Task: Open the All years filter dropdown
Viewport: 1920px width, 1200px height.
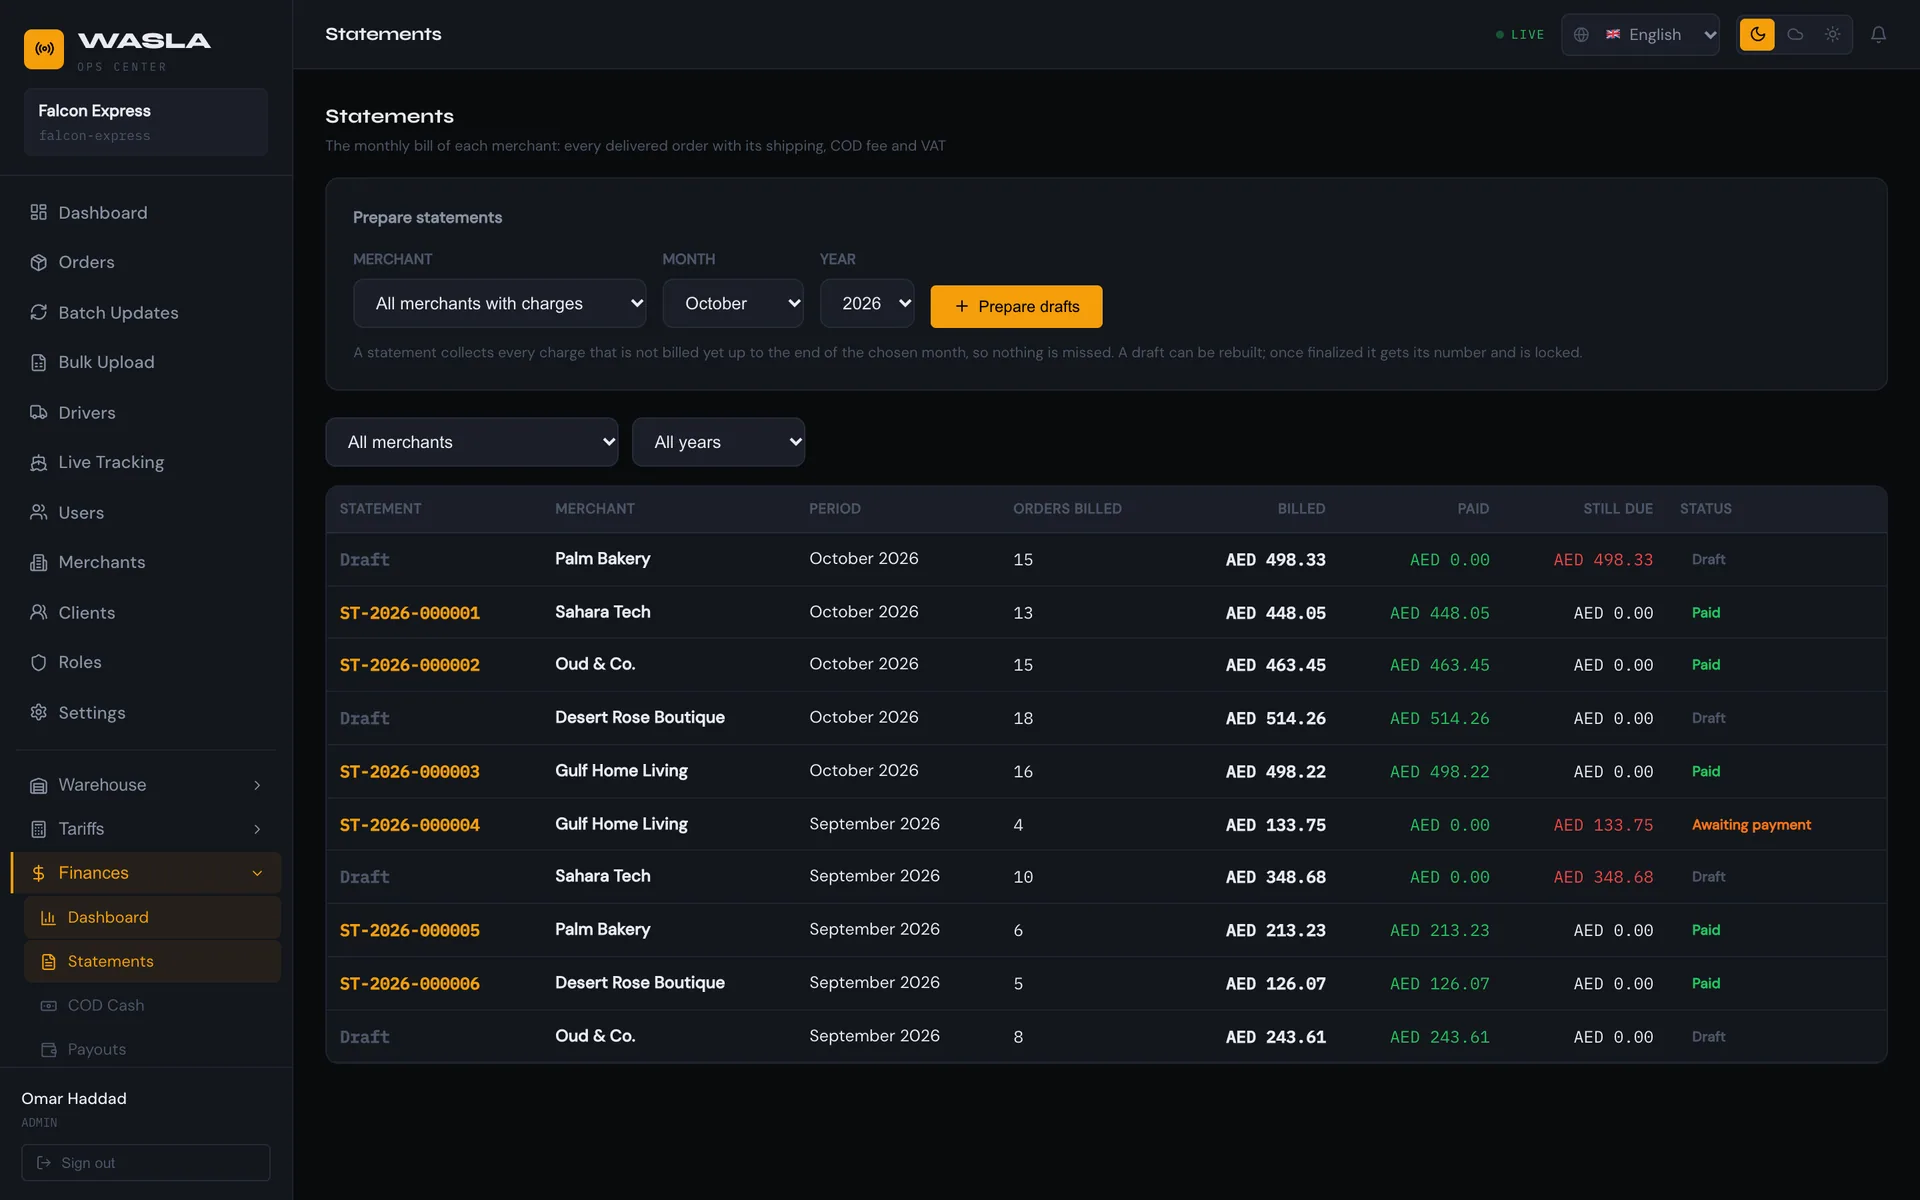Action: coord(718,442)
